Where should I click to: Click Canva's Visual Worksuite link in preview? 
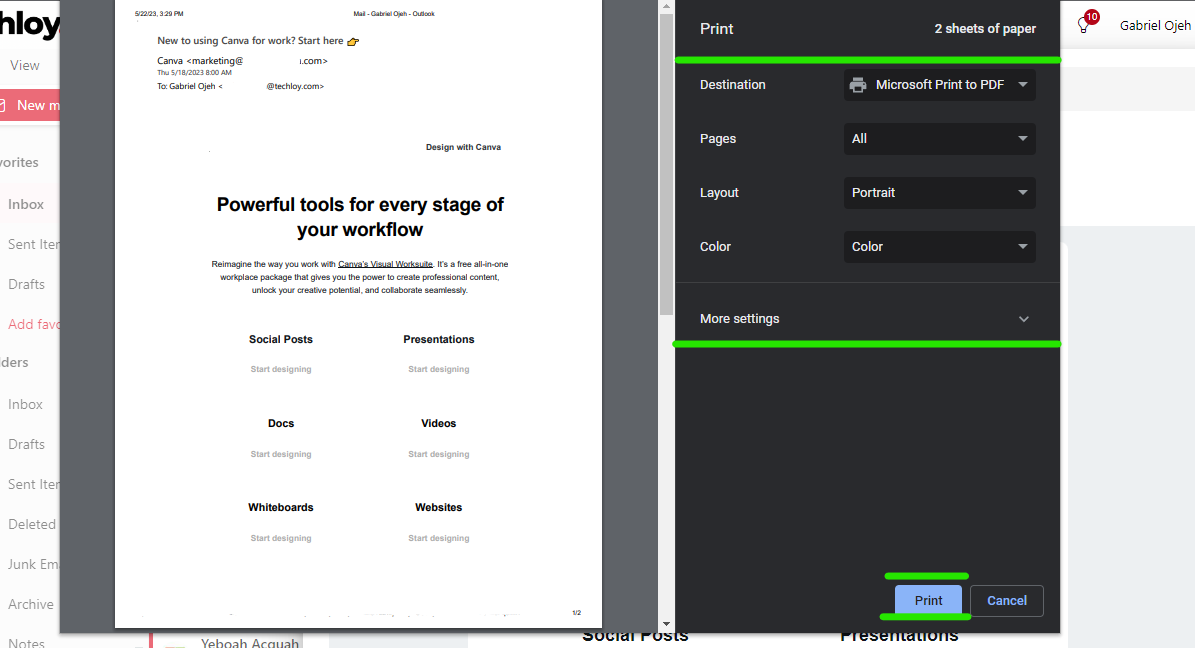pyautogui.click(x=385, y=265)
